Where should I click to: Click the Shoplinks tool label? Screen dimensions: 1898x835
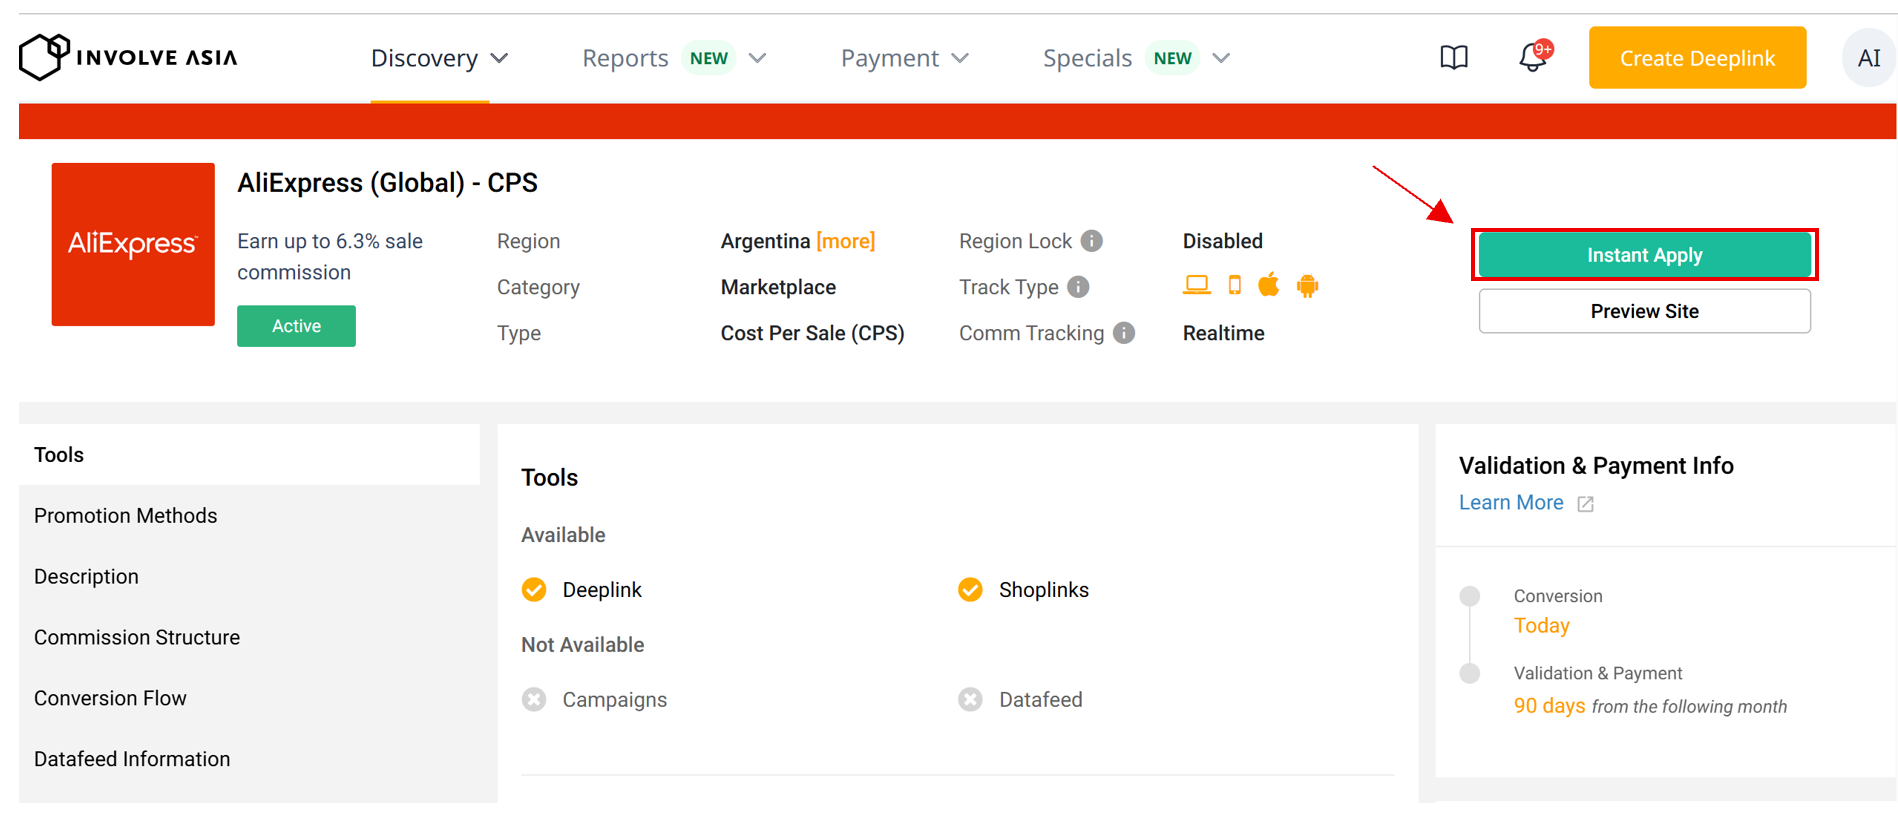[x=1043, y=590]
